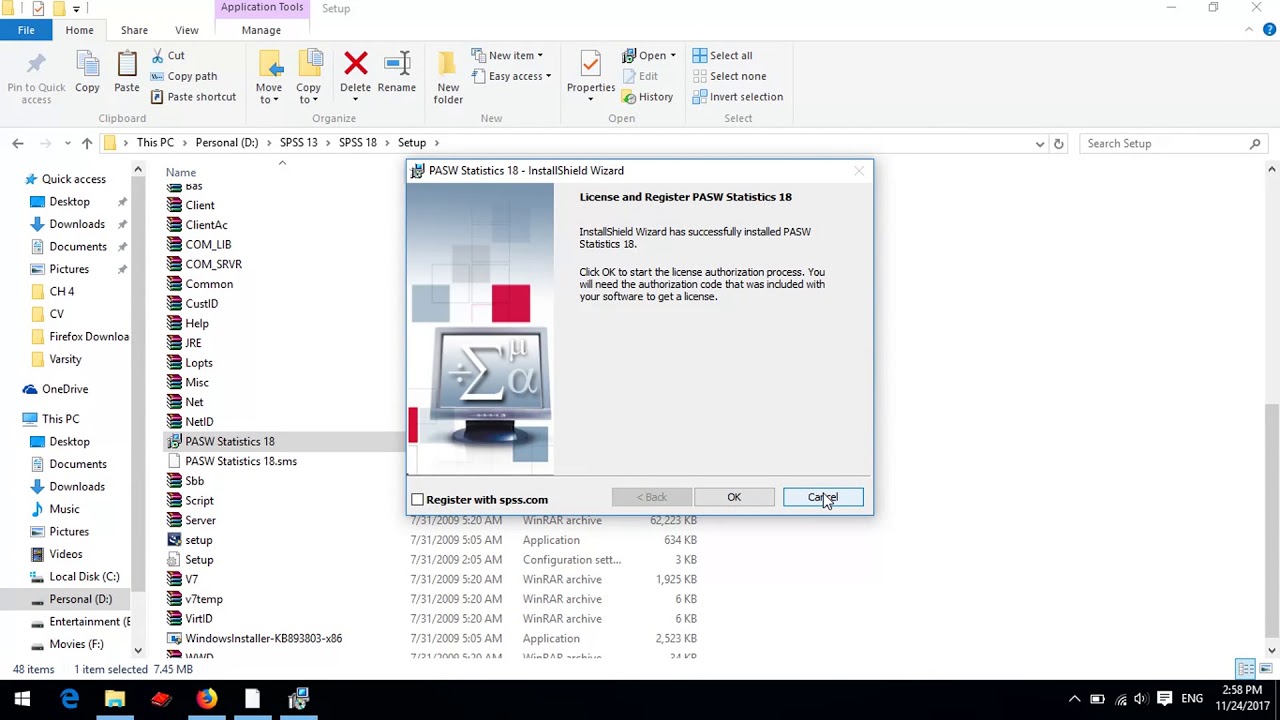Click the Windows Start button
The height and width of the screenshot is (720, 1280).
click(22, 699)
